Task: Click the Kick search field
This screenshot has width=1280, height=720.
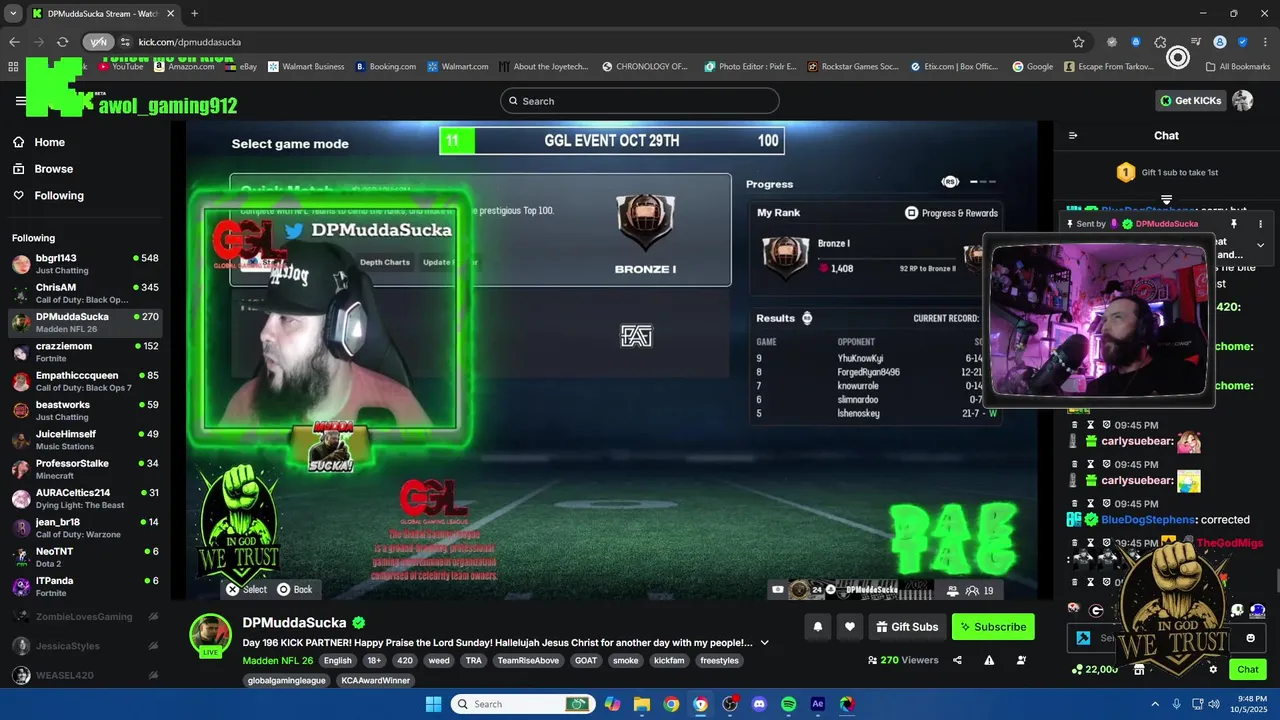Action: pyautogui.click(x=640, y=101)
